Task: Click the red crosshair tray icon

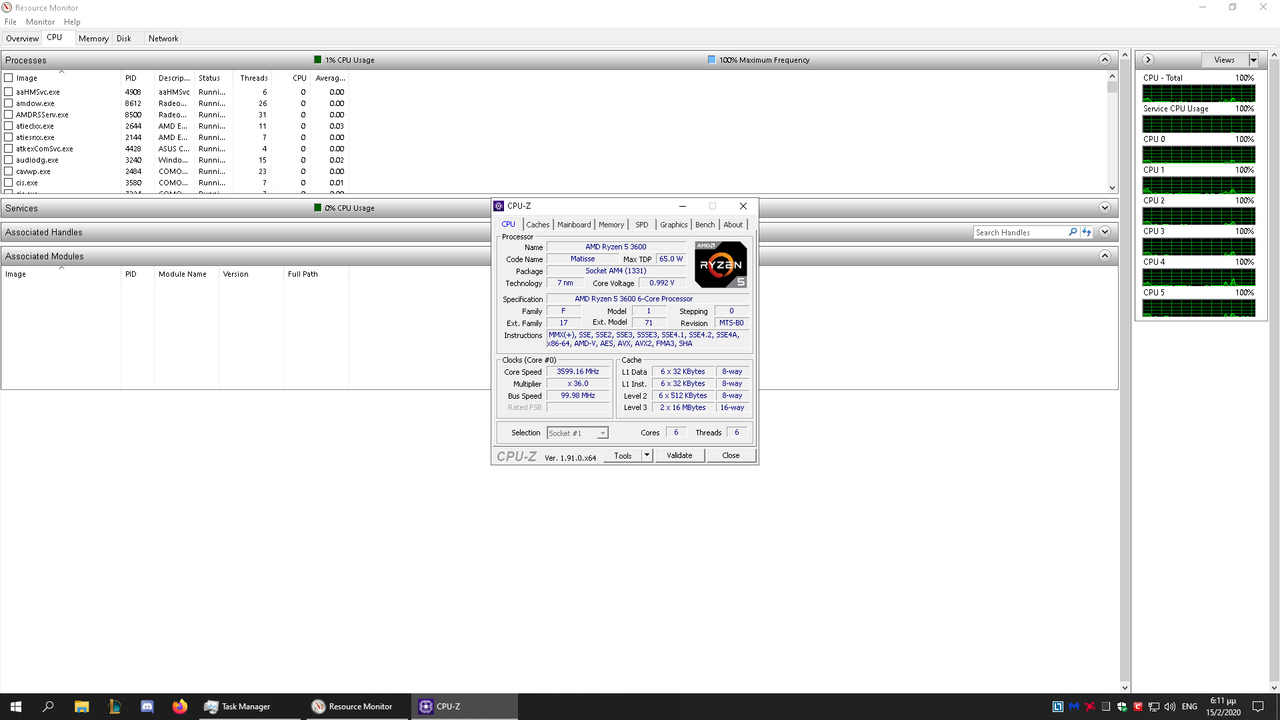Action: [1089, 707]
